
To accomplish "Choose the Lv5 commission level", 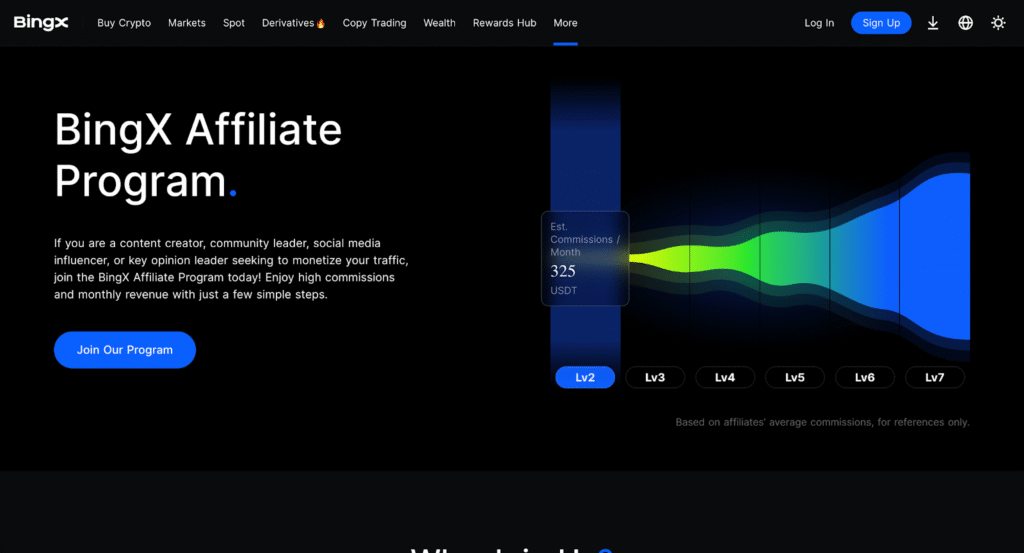I will coord(795,377).
